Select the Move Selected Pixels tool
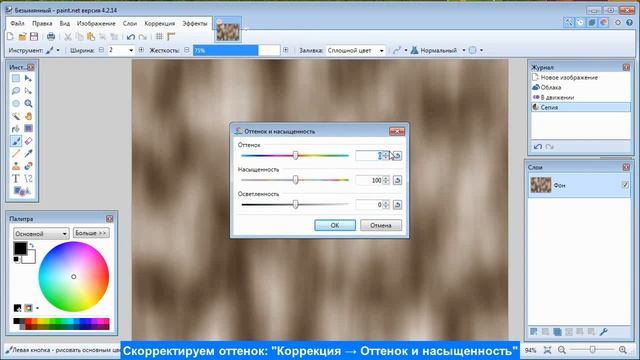This screenshot has width=640, height=360. coord(28,78)
